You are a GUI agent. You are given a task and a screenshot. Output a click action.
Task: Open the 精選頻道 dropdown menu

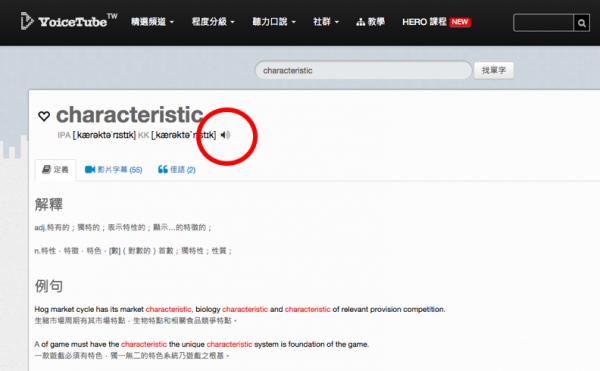coord(152,22)
